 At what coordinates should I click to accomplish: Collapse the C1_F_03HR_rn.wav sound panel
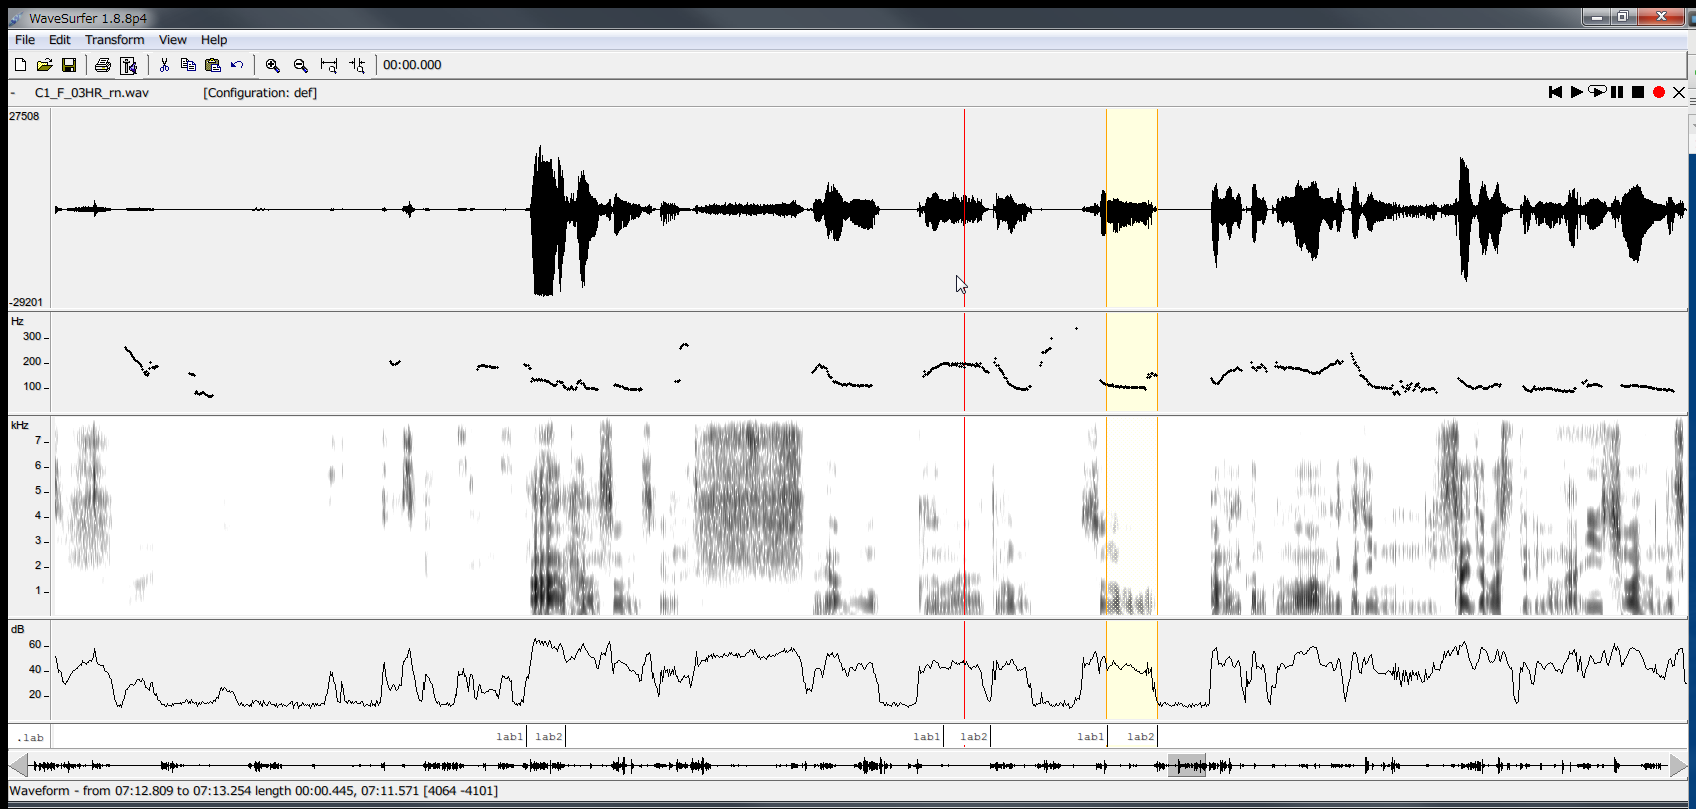[13, 93]
